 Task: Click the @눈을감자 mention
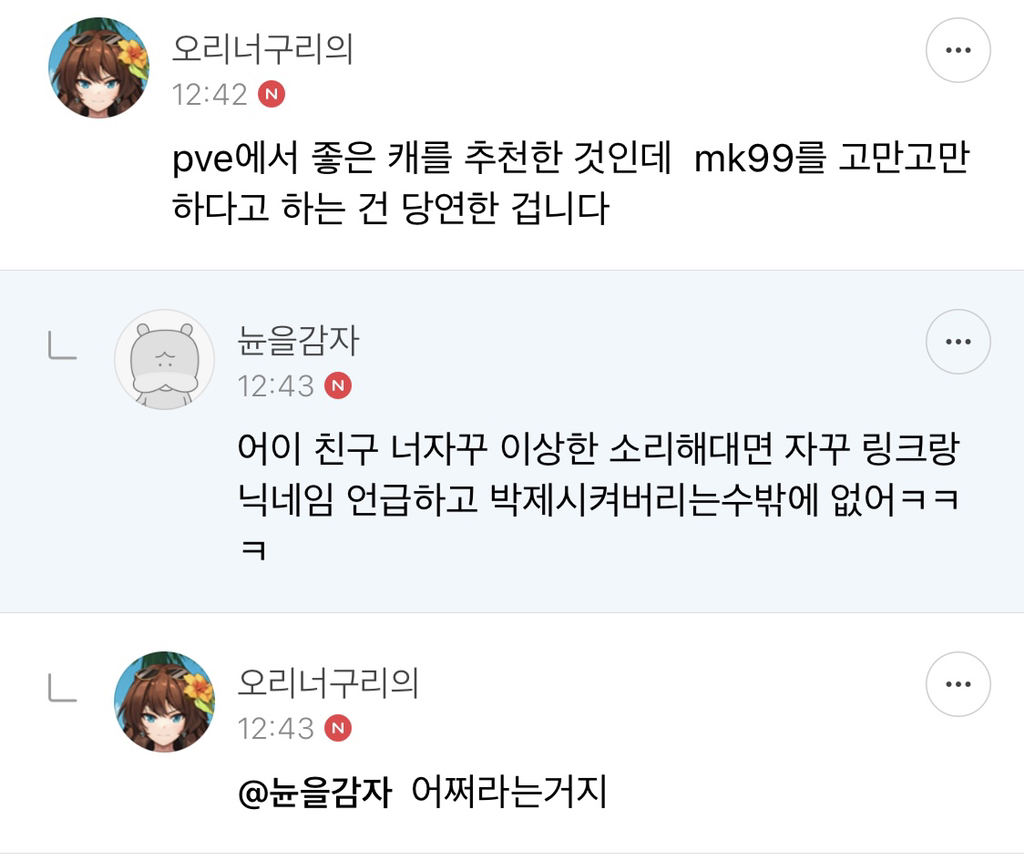310,794
